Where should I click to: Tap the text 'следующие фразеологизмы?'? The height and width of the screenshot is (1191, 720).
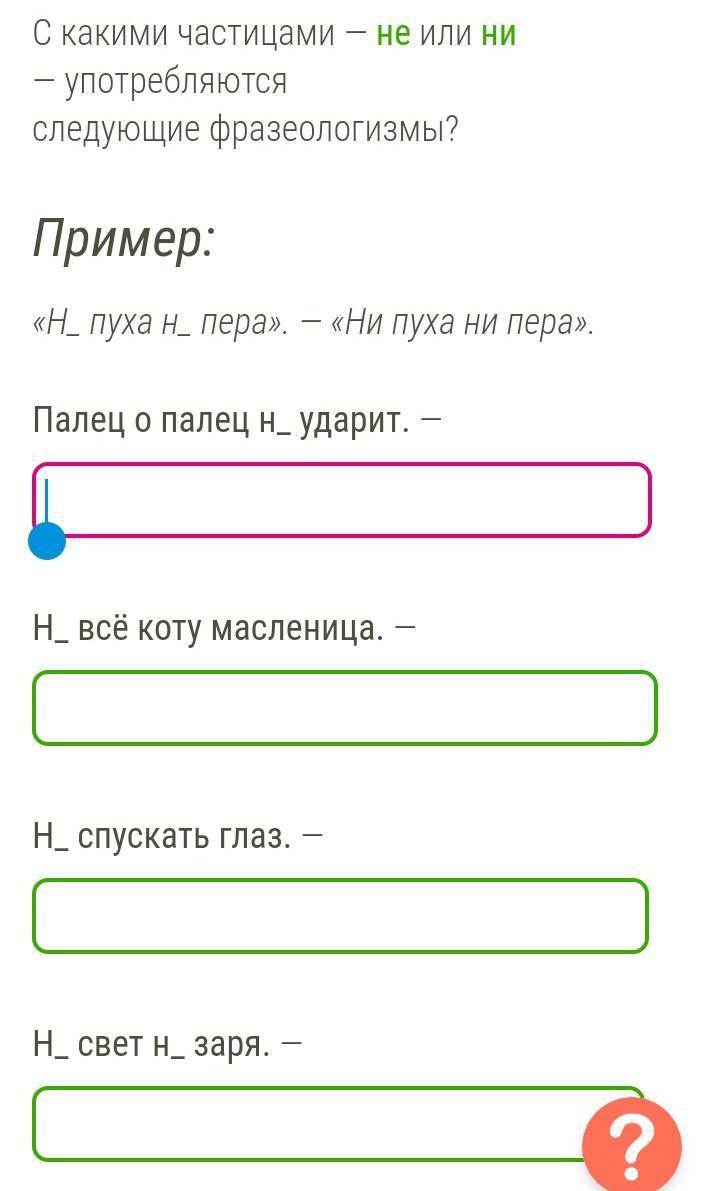[245, 130]
